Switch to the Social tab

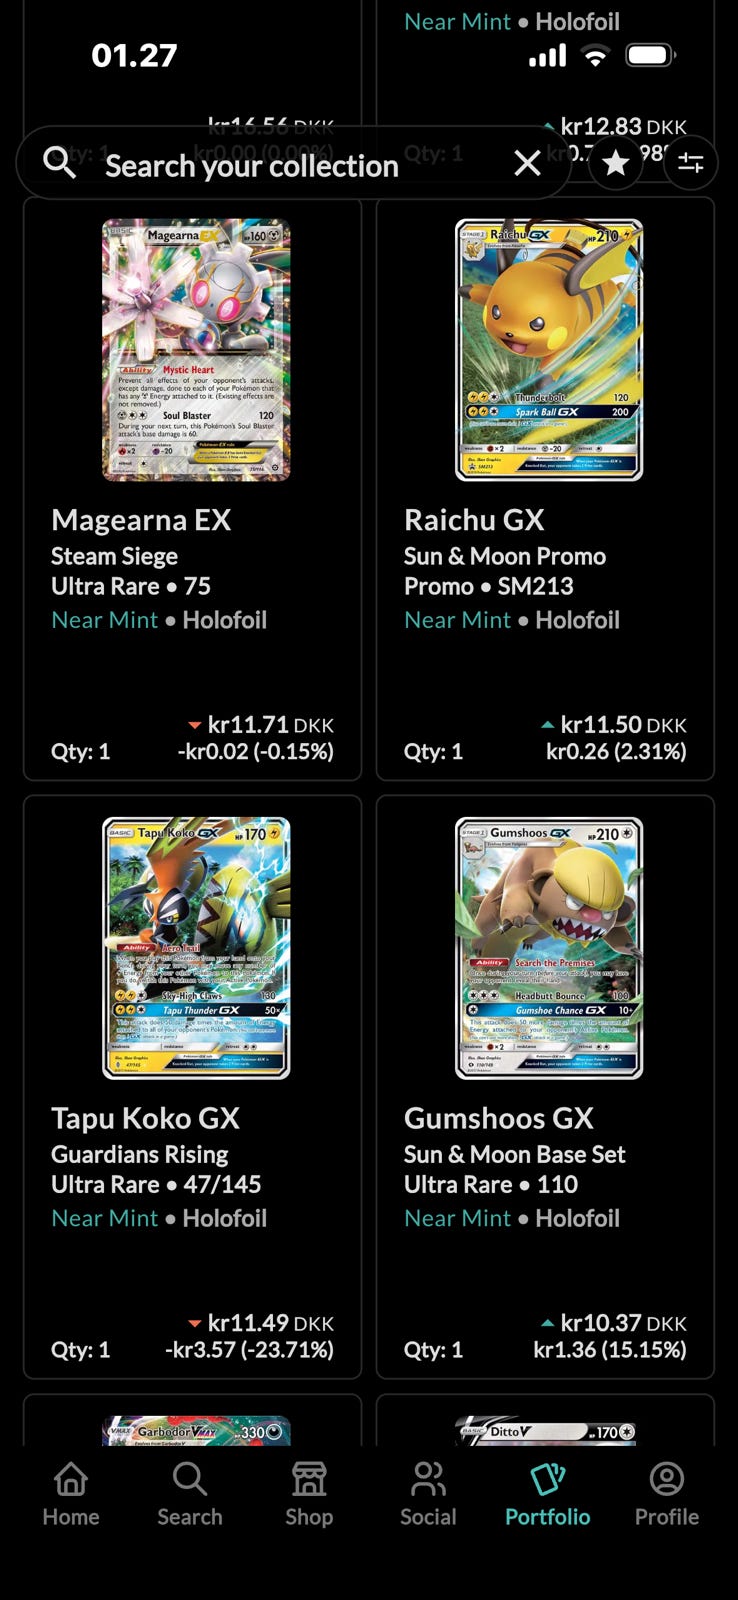pos(428,1495)
